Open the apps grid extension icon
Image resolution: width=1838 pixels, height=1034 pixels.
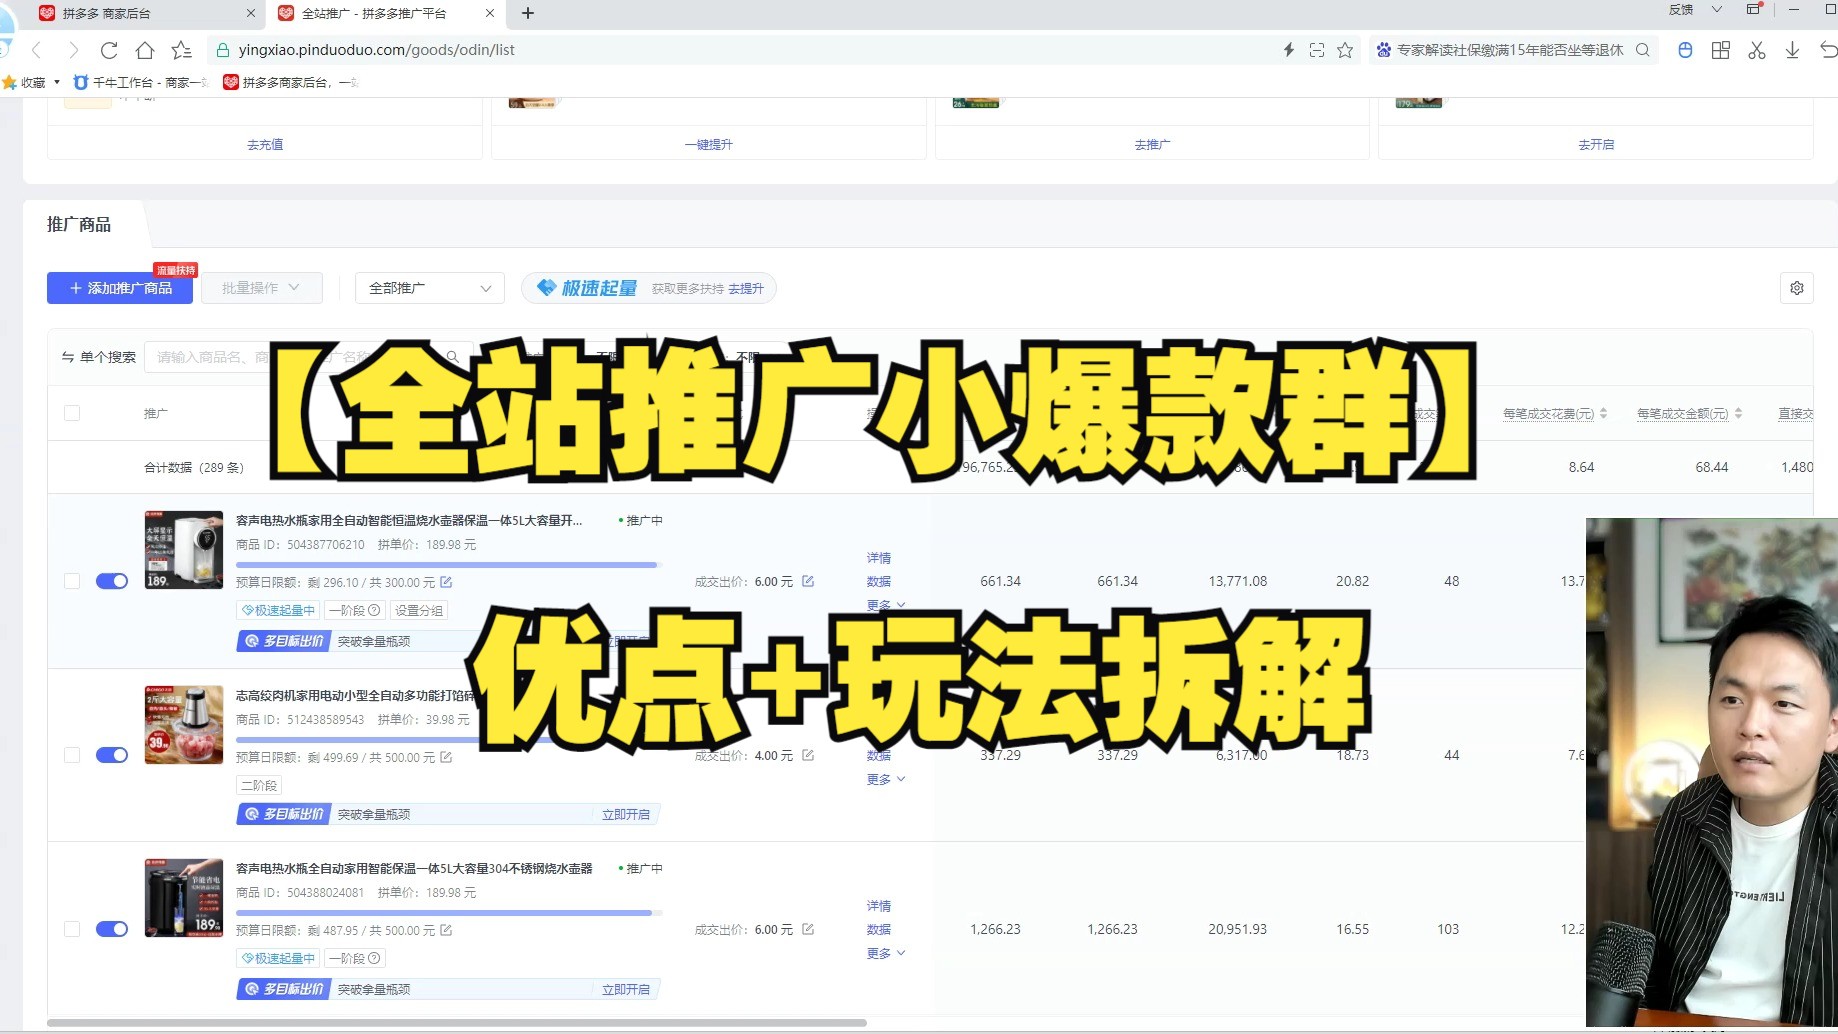(1721, 50)
